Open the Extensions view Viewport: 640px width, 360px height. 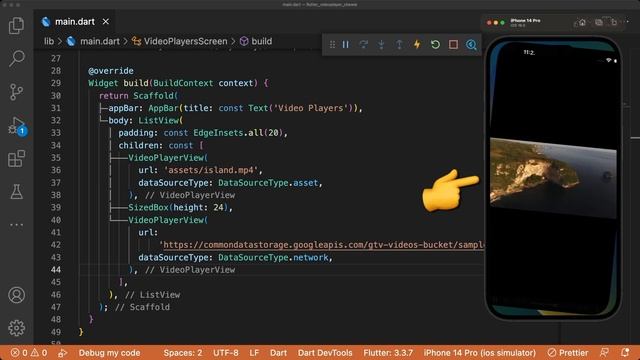click(x=16, y=158)
